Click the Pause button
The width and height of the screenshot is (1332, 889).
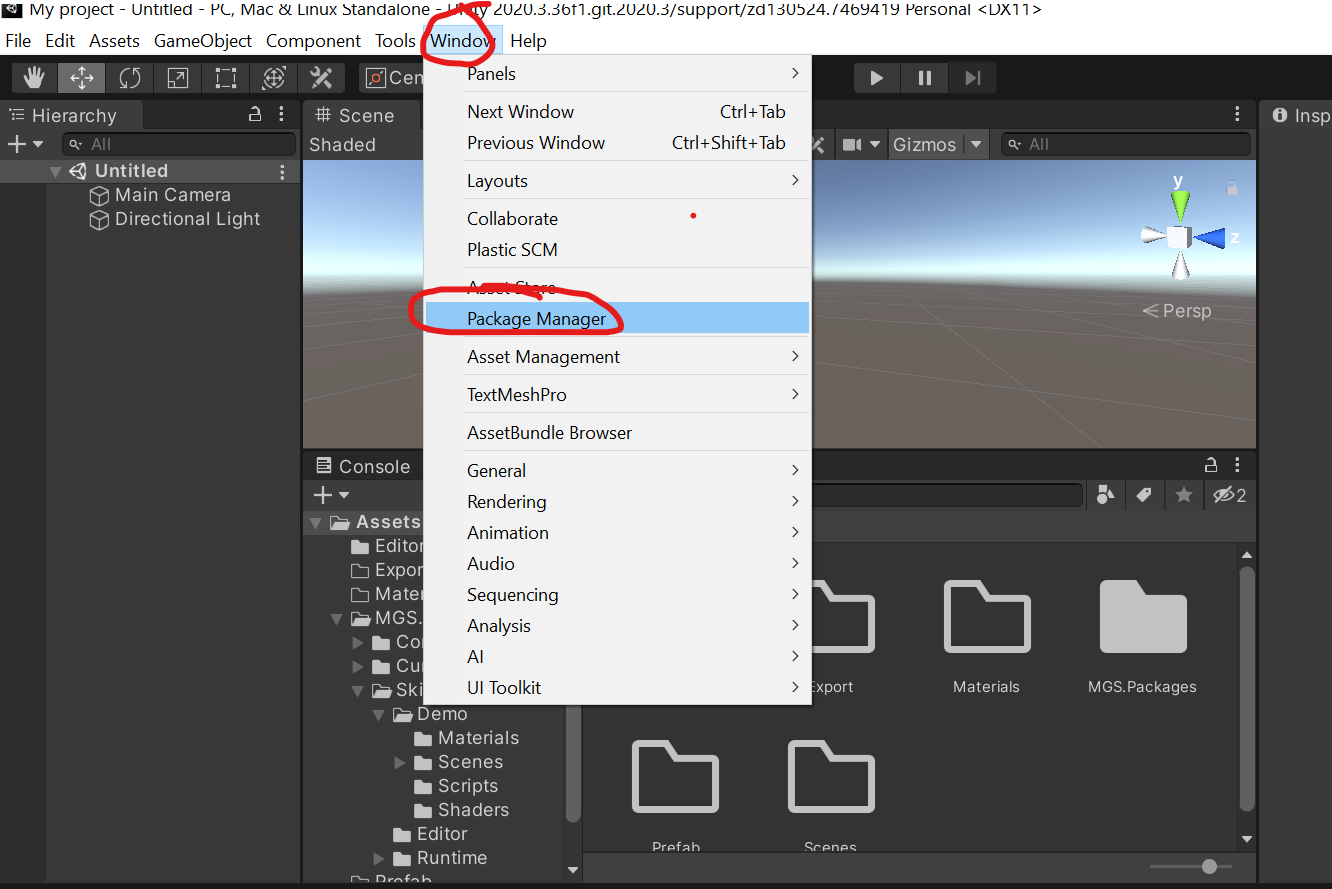click(925, 78)
